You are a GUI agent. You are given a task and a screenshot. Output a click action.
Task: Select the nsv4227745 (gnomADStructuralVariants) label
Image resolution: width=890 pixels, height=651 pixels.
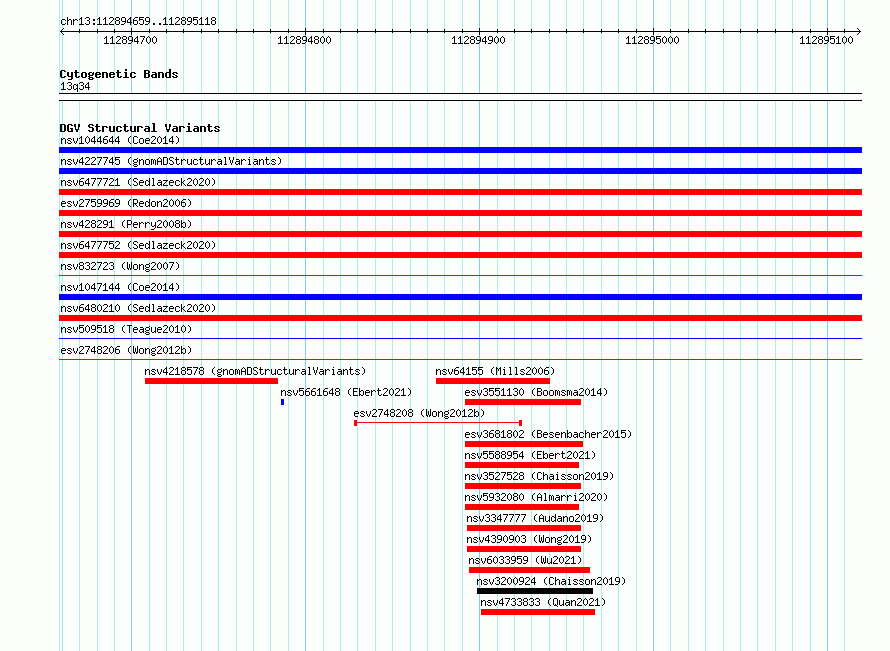coord(171,161)
